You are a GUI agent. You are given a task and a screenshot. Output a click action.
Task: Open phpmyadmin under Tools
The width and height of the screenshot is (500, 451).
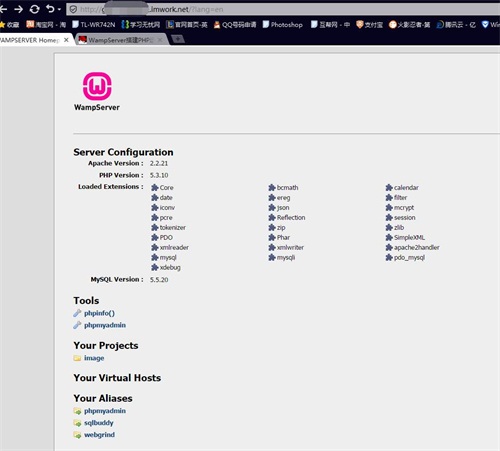point(105,325)
